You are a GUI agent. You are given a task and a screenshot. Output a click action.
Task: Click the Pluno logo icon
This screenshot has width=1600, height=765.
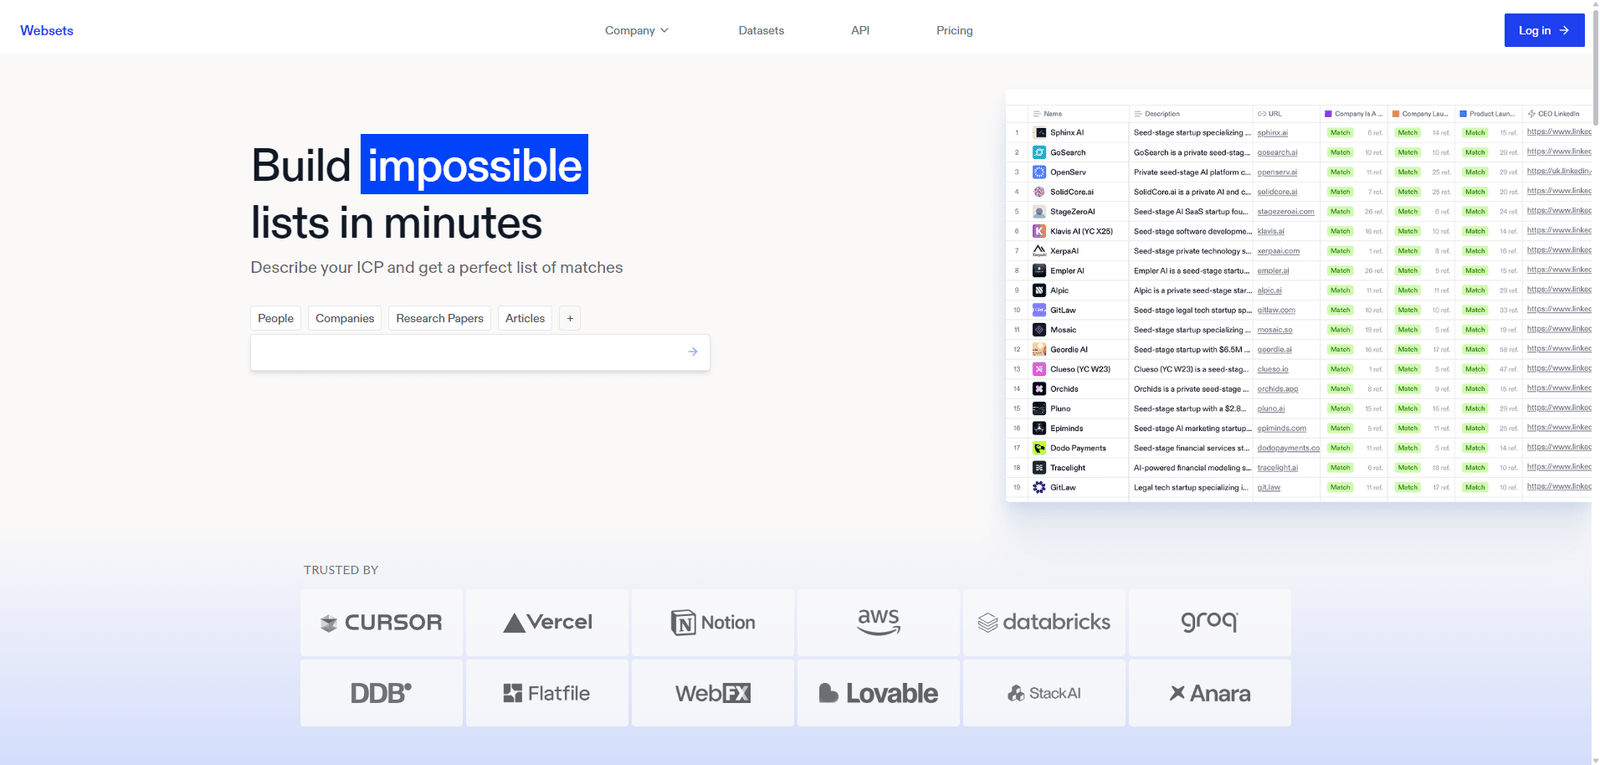click(1039, 408)
